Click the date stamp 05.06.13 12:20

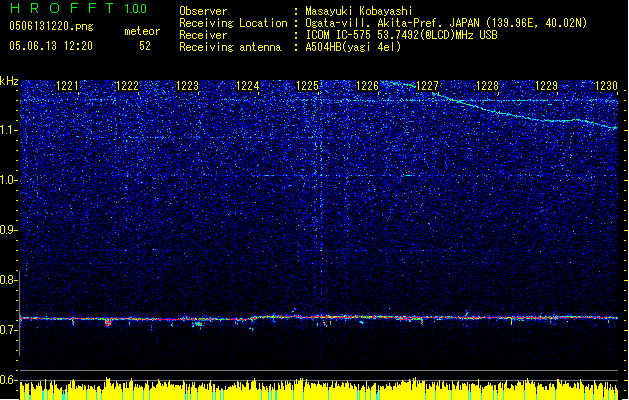[51, 46]
